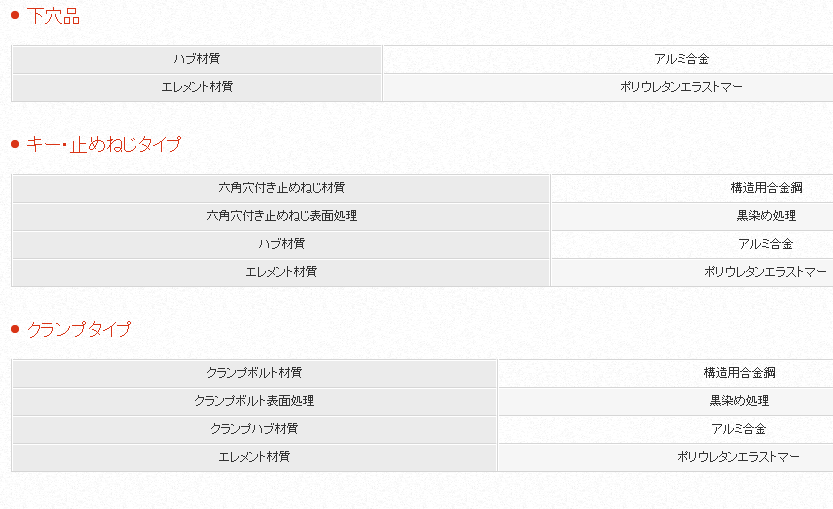Screen dimensions: 833x509
Task: Select ポリウレタンエラストマー value in the 下穴品 table
Action: click(681, 87)
